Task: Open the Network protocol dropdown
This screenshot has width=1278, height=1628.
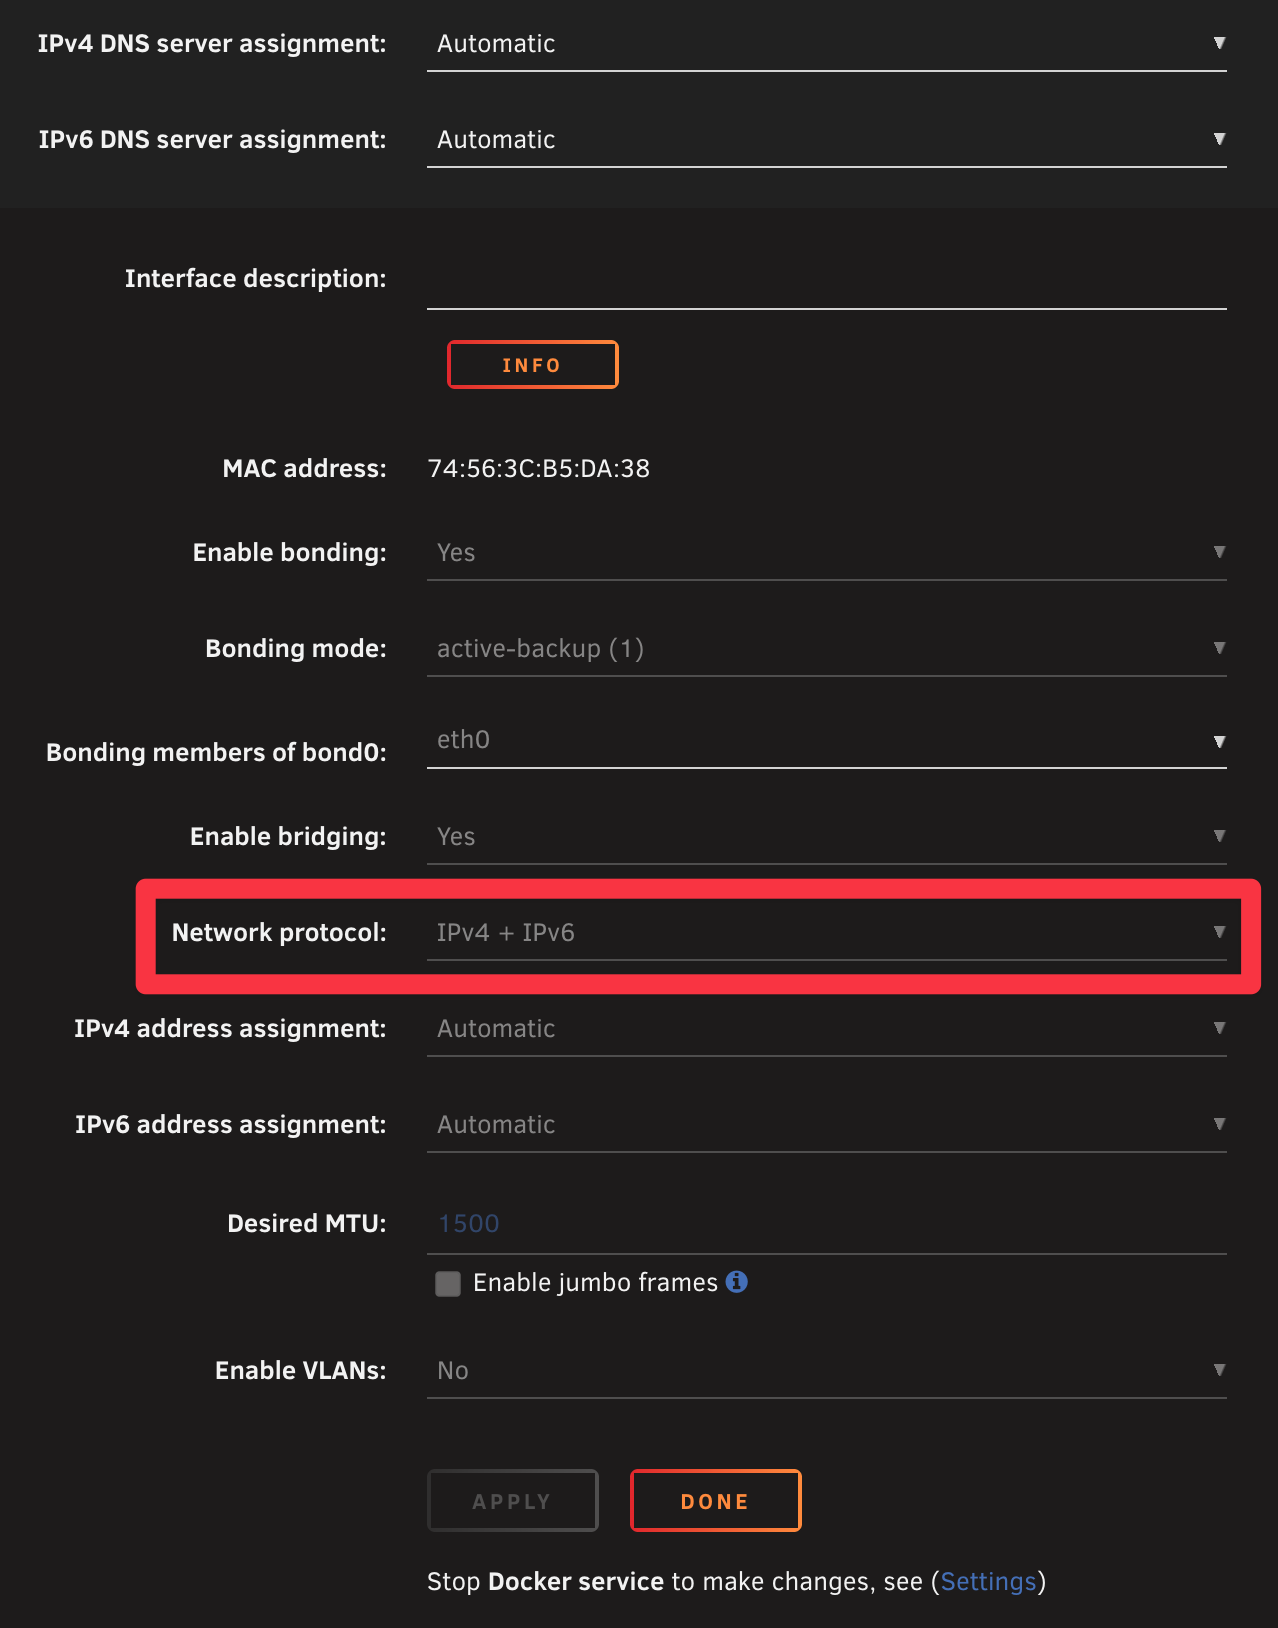Action: click(x=826, y=933)
